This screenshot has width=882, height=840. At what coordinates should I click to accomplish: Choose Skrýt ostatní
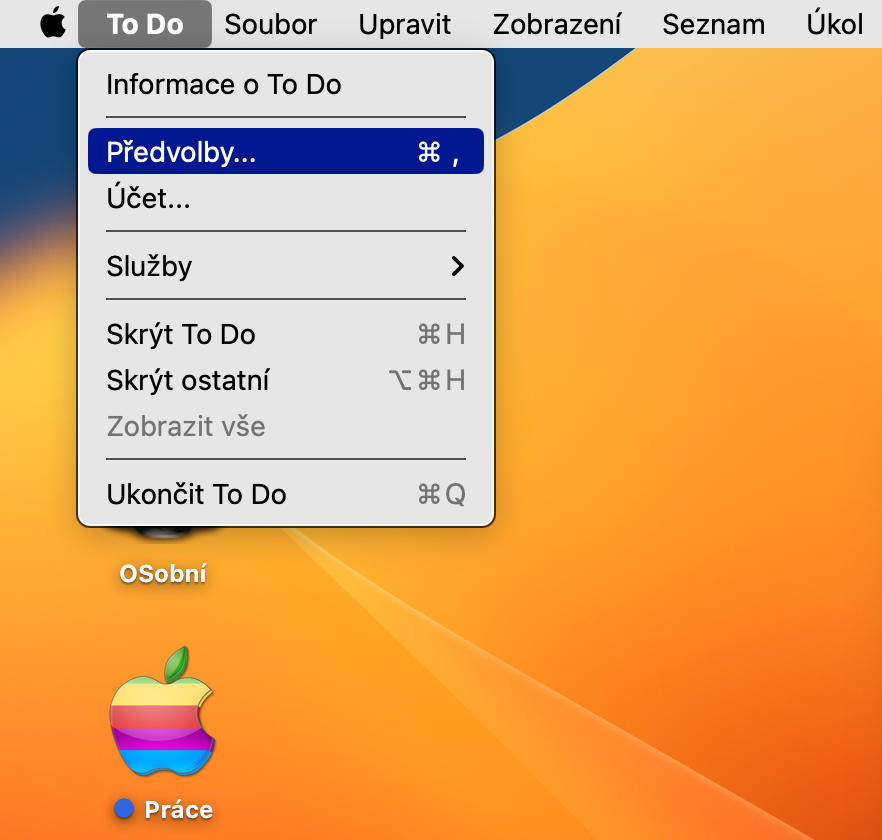(286, 380)
